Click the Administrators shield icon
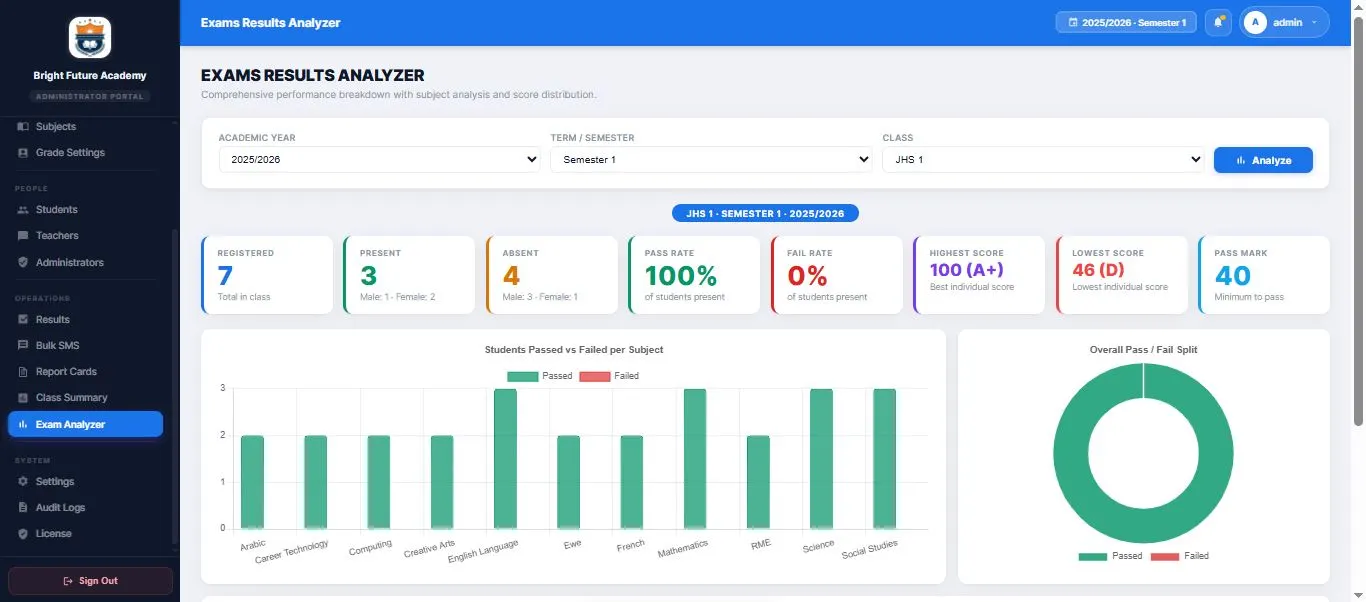The image size is (1366, 602). coord(23,262)
